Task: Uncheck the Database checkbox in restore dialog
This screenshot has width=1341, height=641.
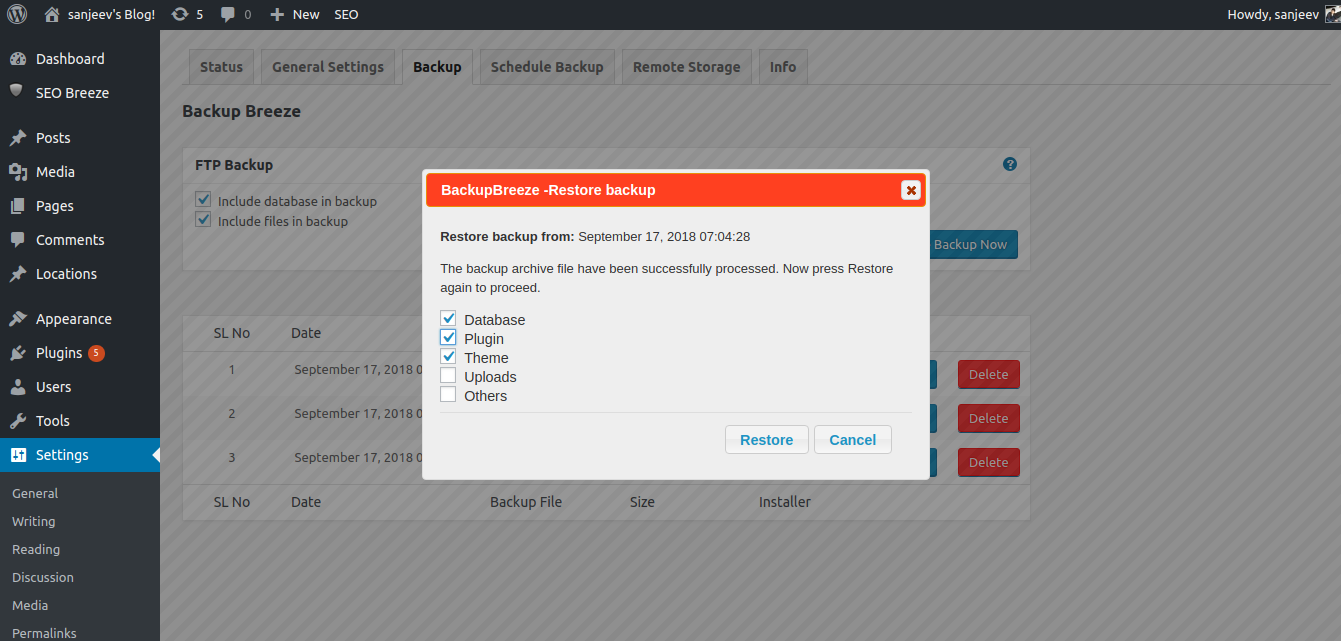Action: tap(448, 319)
